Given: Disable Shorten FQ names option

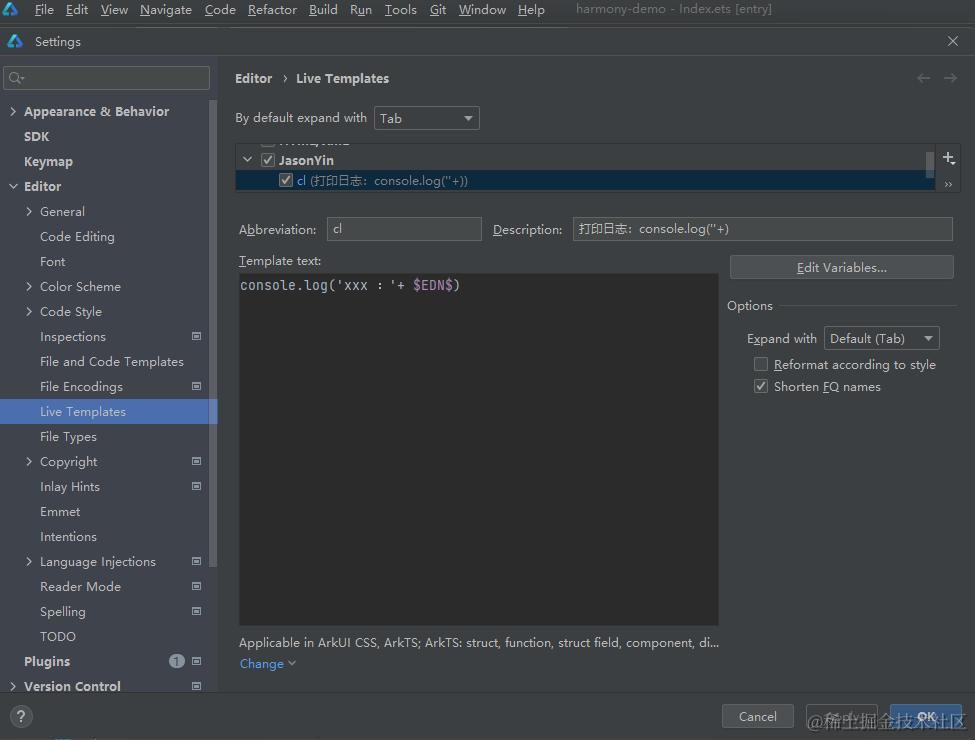Looking at the screenshot, I should point(760,386).
